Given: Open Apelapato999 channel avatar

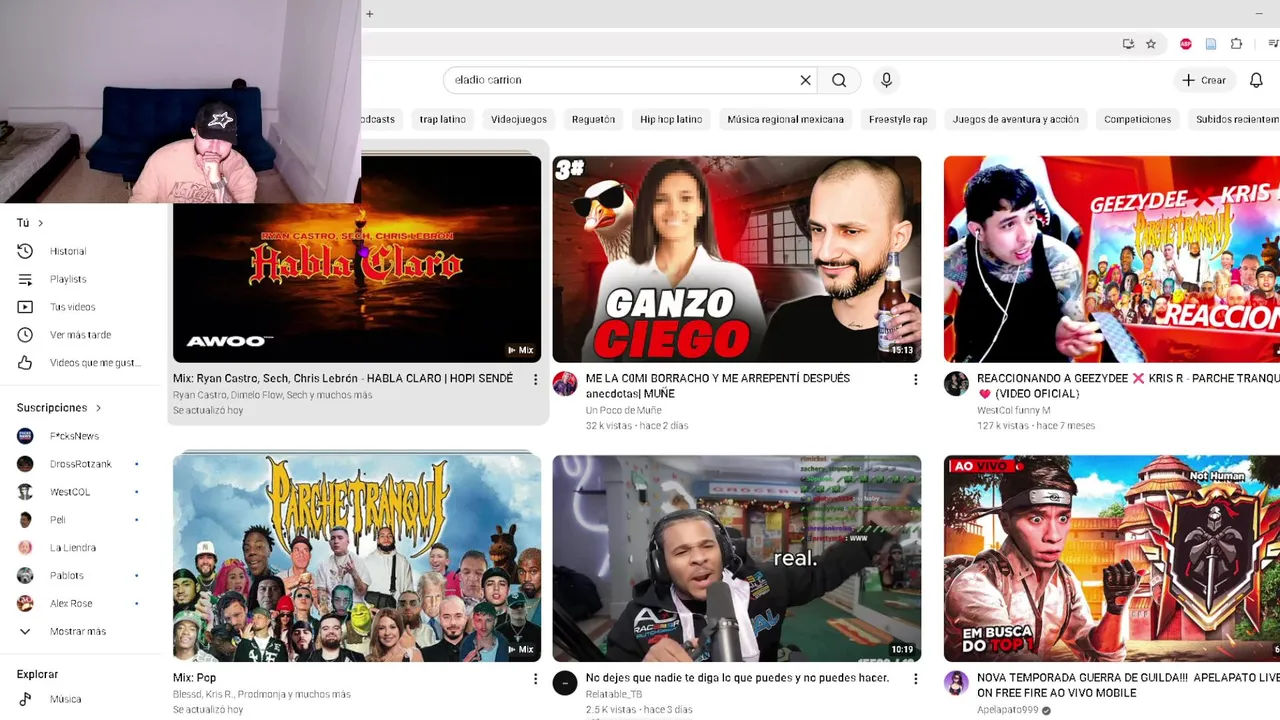Looking at the screenshot, I should [956, 683].
